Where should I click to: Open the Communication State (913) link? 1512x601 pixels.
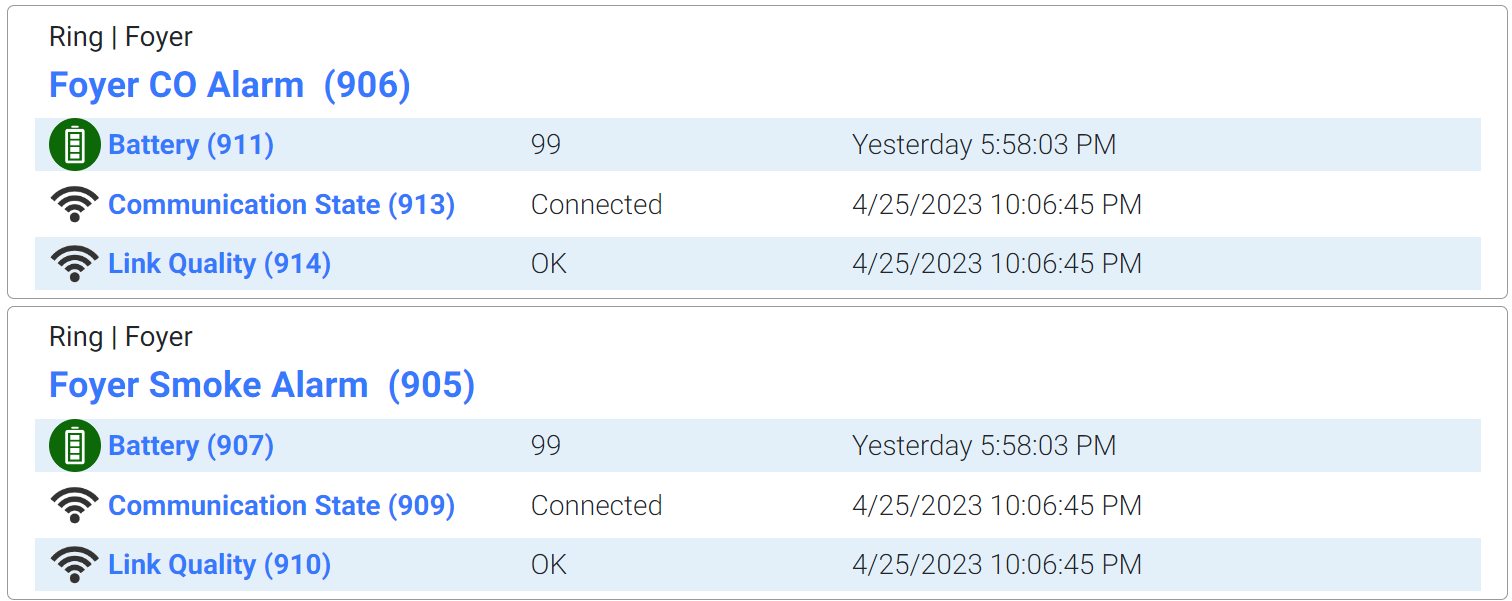tap(282, 204)
